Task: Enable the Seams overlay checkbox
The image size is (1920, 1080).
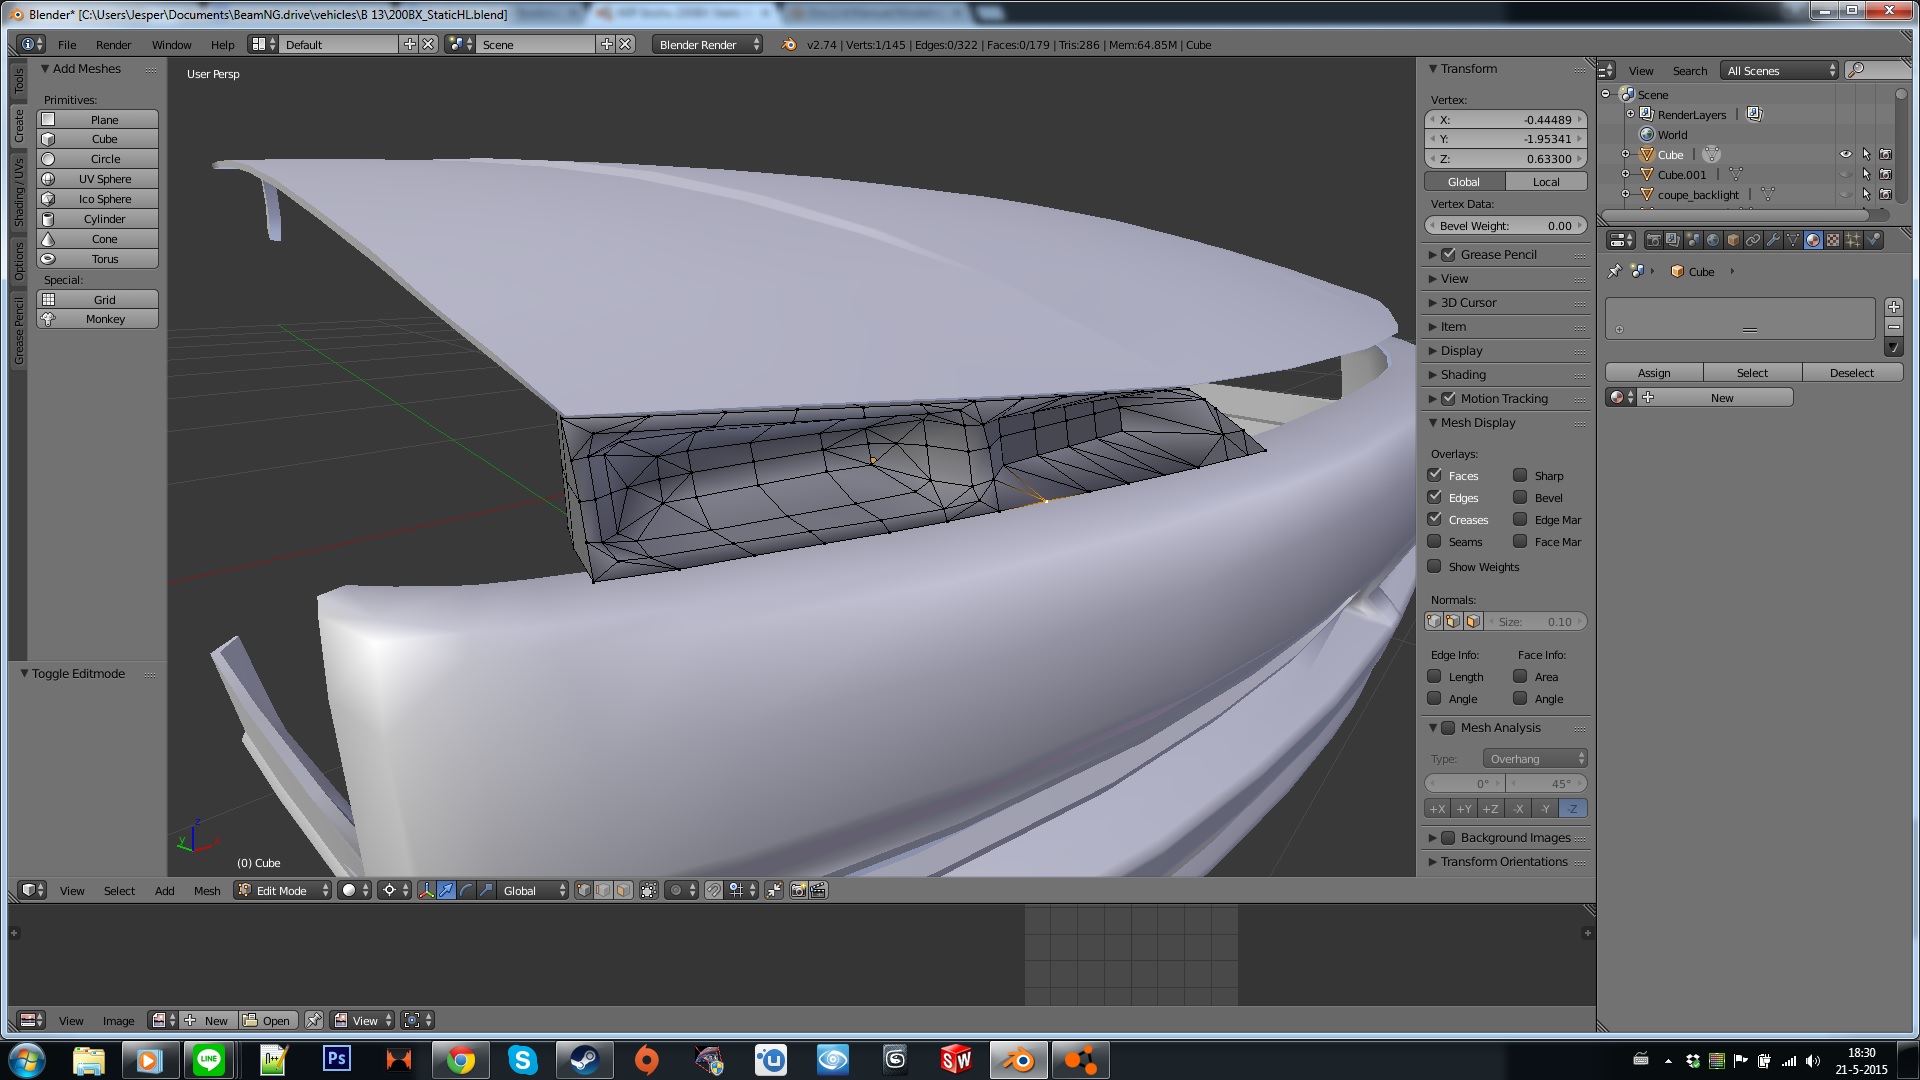Action: click(x=1434, y=542)
